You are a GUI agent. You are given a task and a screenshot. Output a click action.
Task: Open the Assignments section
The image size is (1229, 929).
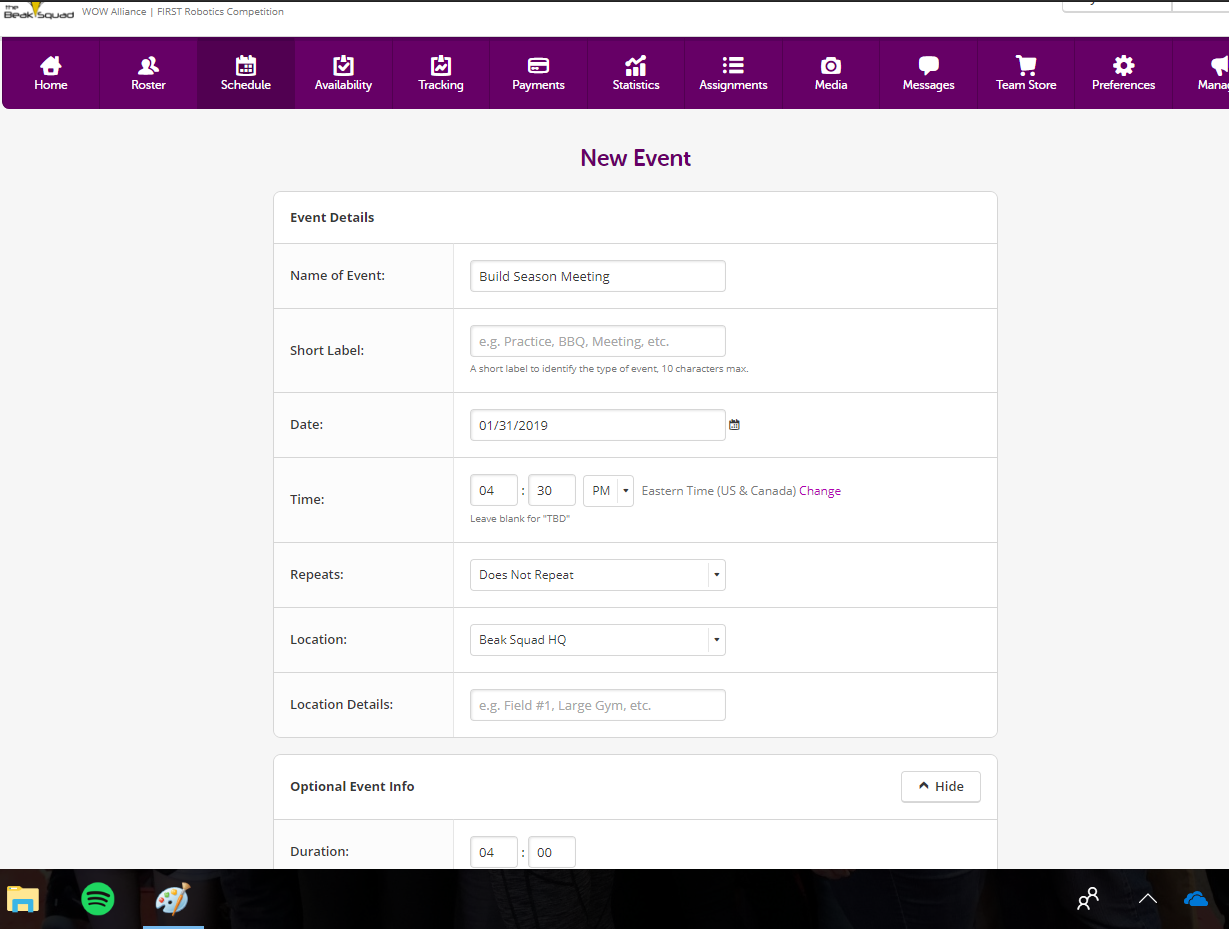click(733, 73)
